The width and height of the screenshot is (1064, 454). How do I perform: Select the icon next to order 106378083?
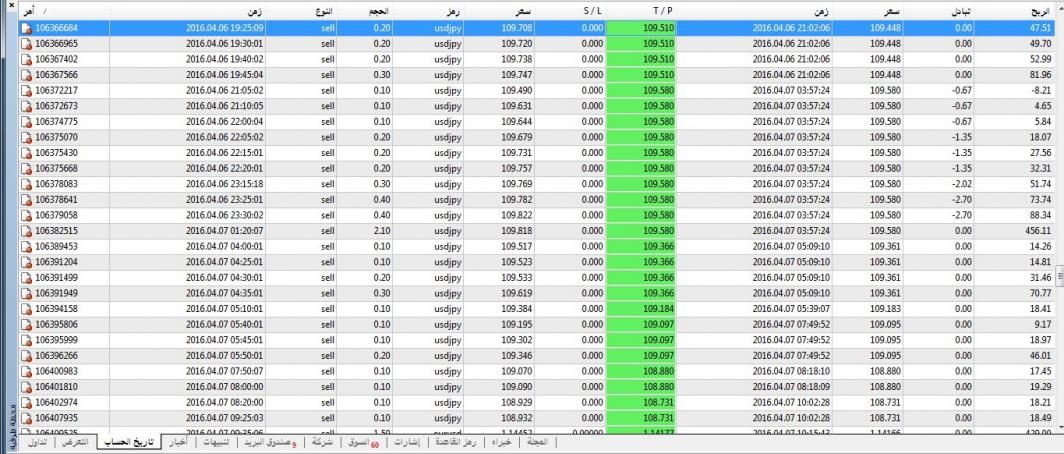pos(26,184)
